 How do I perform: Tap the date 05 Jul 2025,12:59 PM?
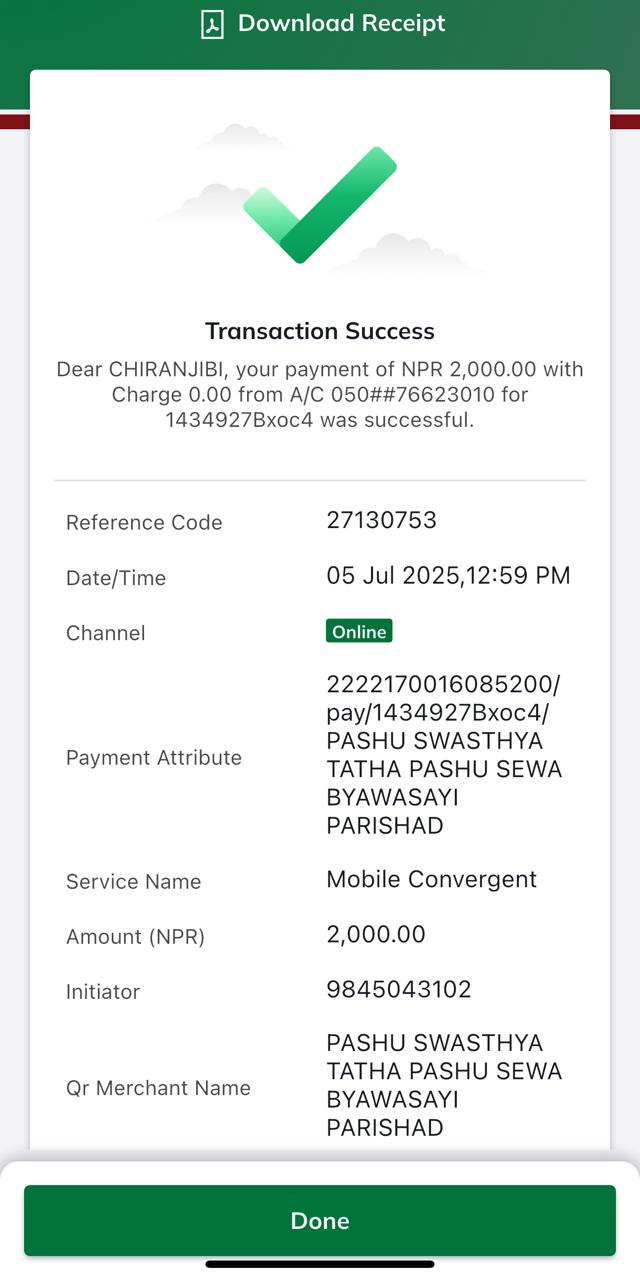point(448,576)
